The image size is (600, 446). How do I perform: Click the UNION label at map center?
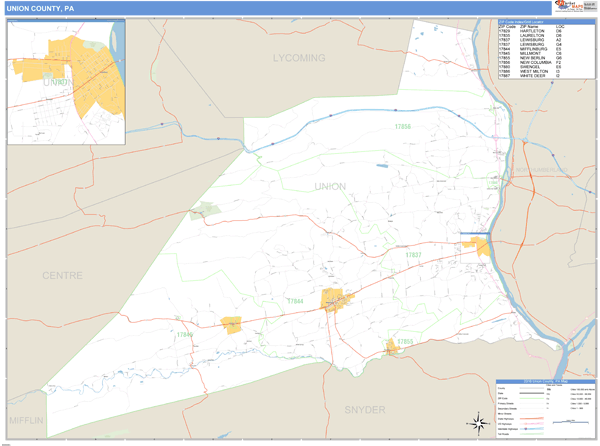pyautogui.click(x=330, y=187)
